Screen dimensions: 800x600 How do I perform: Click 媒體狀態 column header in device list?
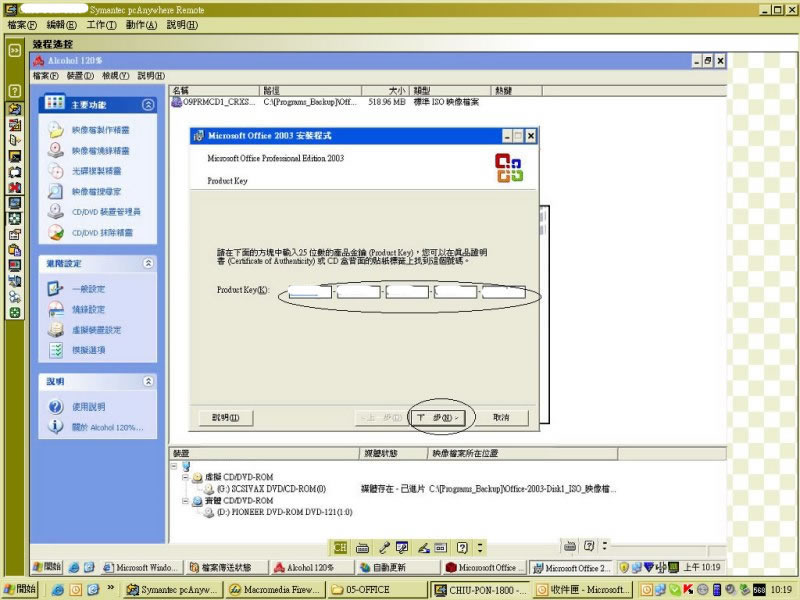393,453
